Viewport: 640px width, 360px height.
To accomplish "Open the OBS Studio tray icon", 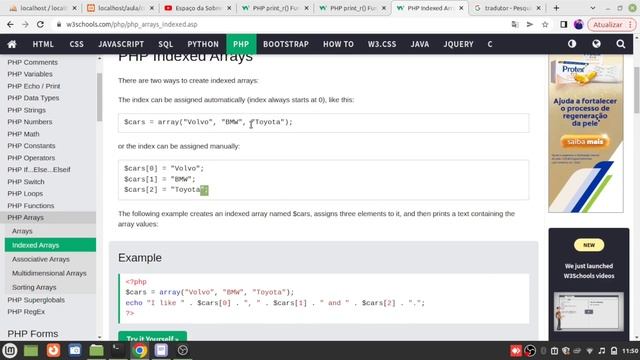I will click(x=530, y=351).
